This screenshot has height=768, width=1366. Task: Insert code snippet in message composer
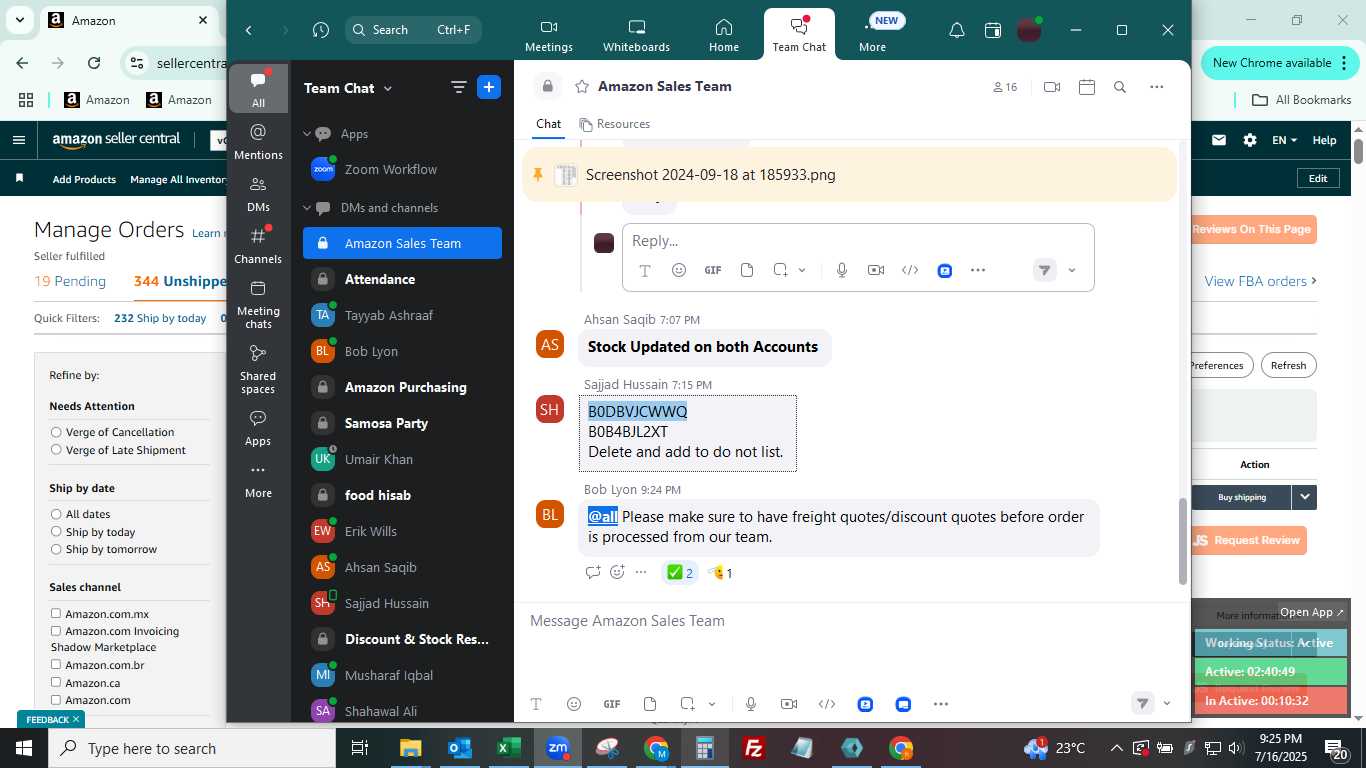826,704
